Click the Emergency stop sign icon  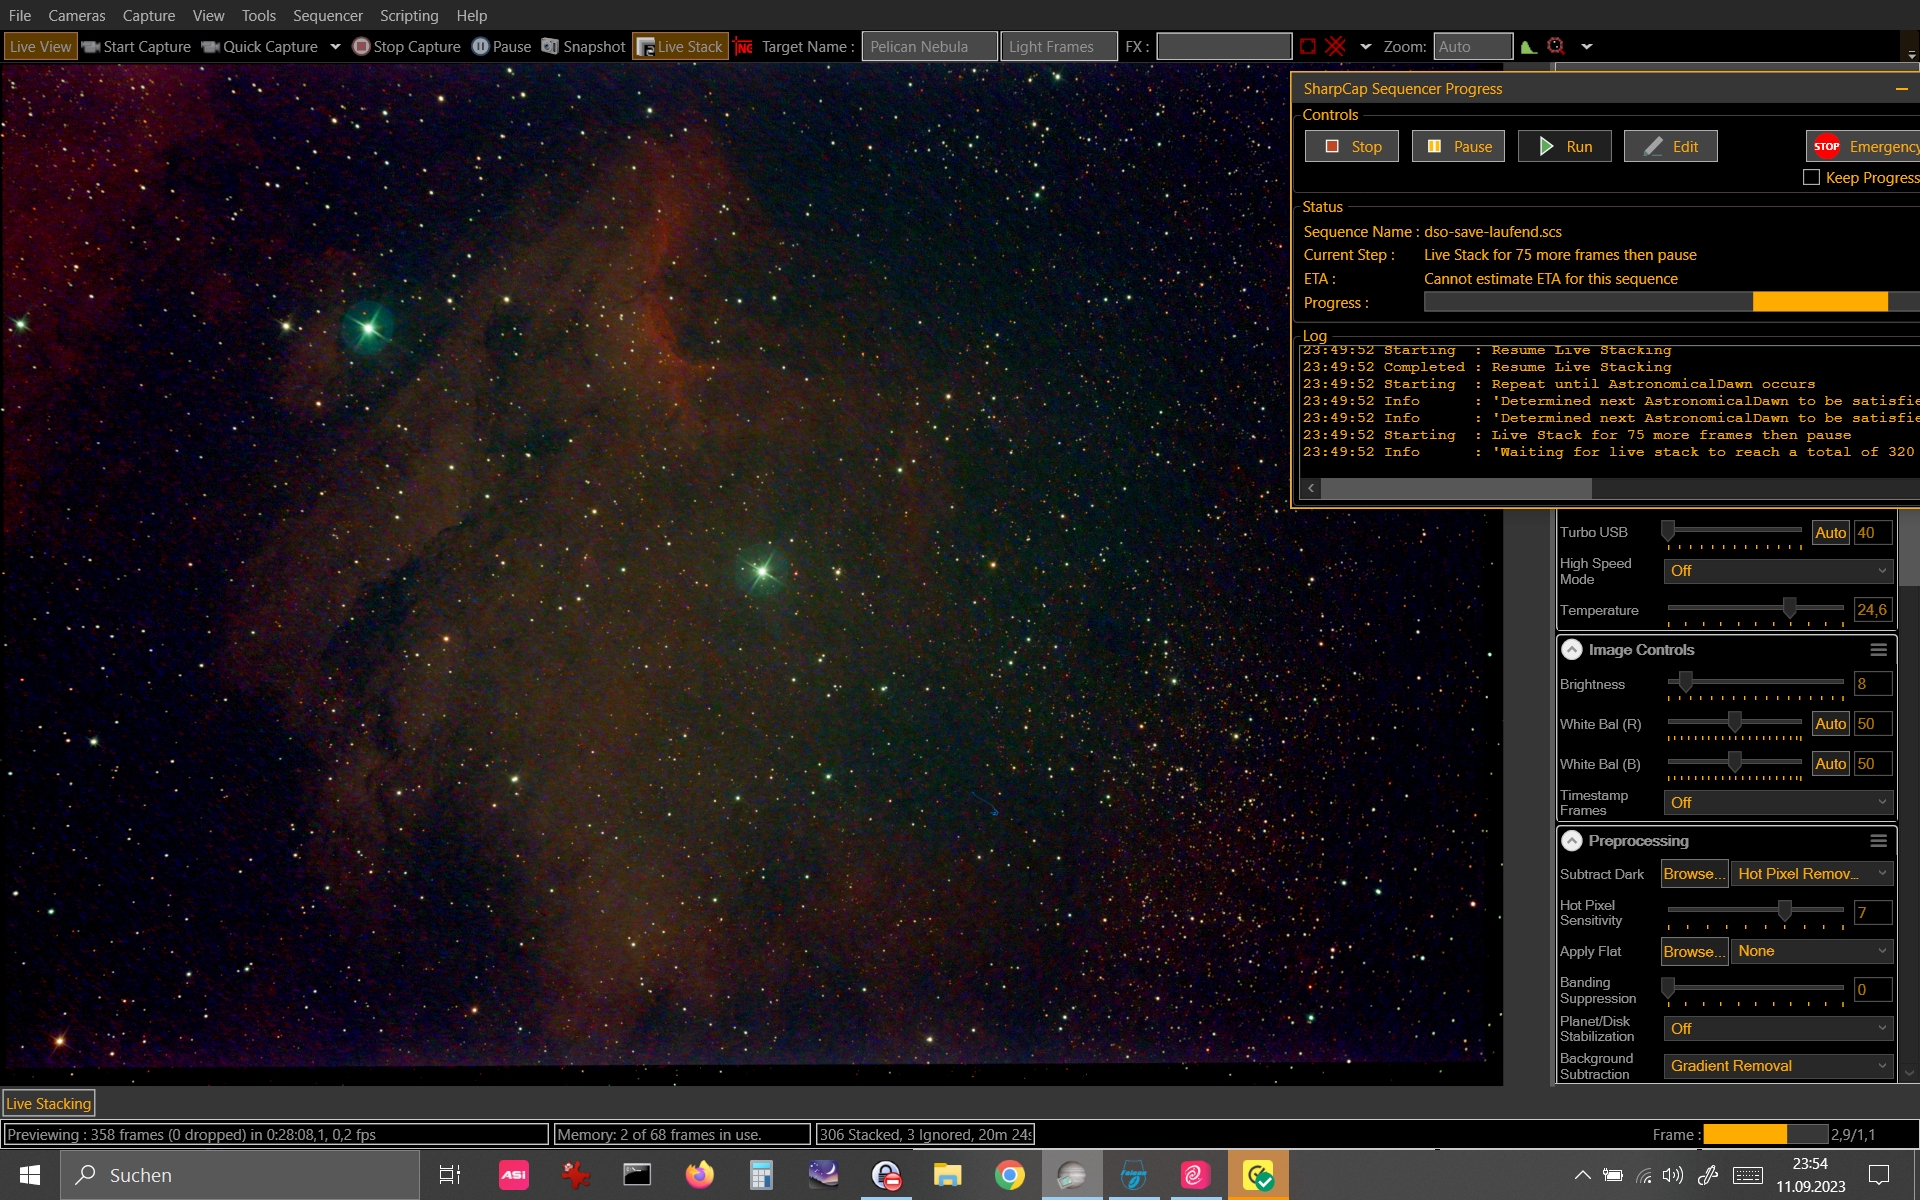1827,146
